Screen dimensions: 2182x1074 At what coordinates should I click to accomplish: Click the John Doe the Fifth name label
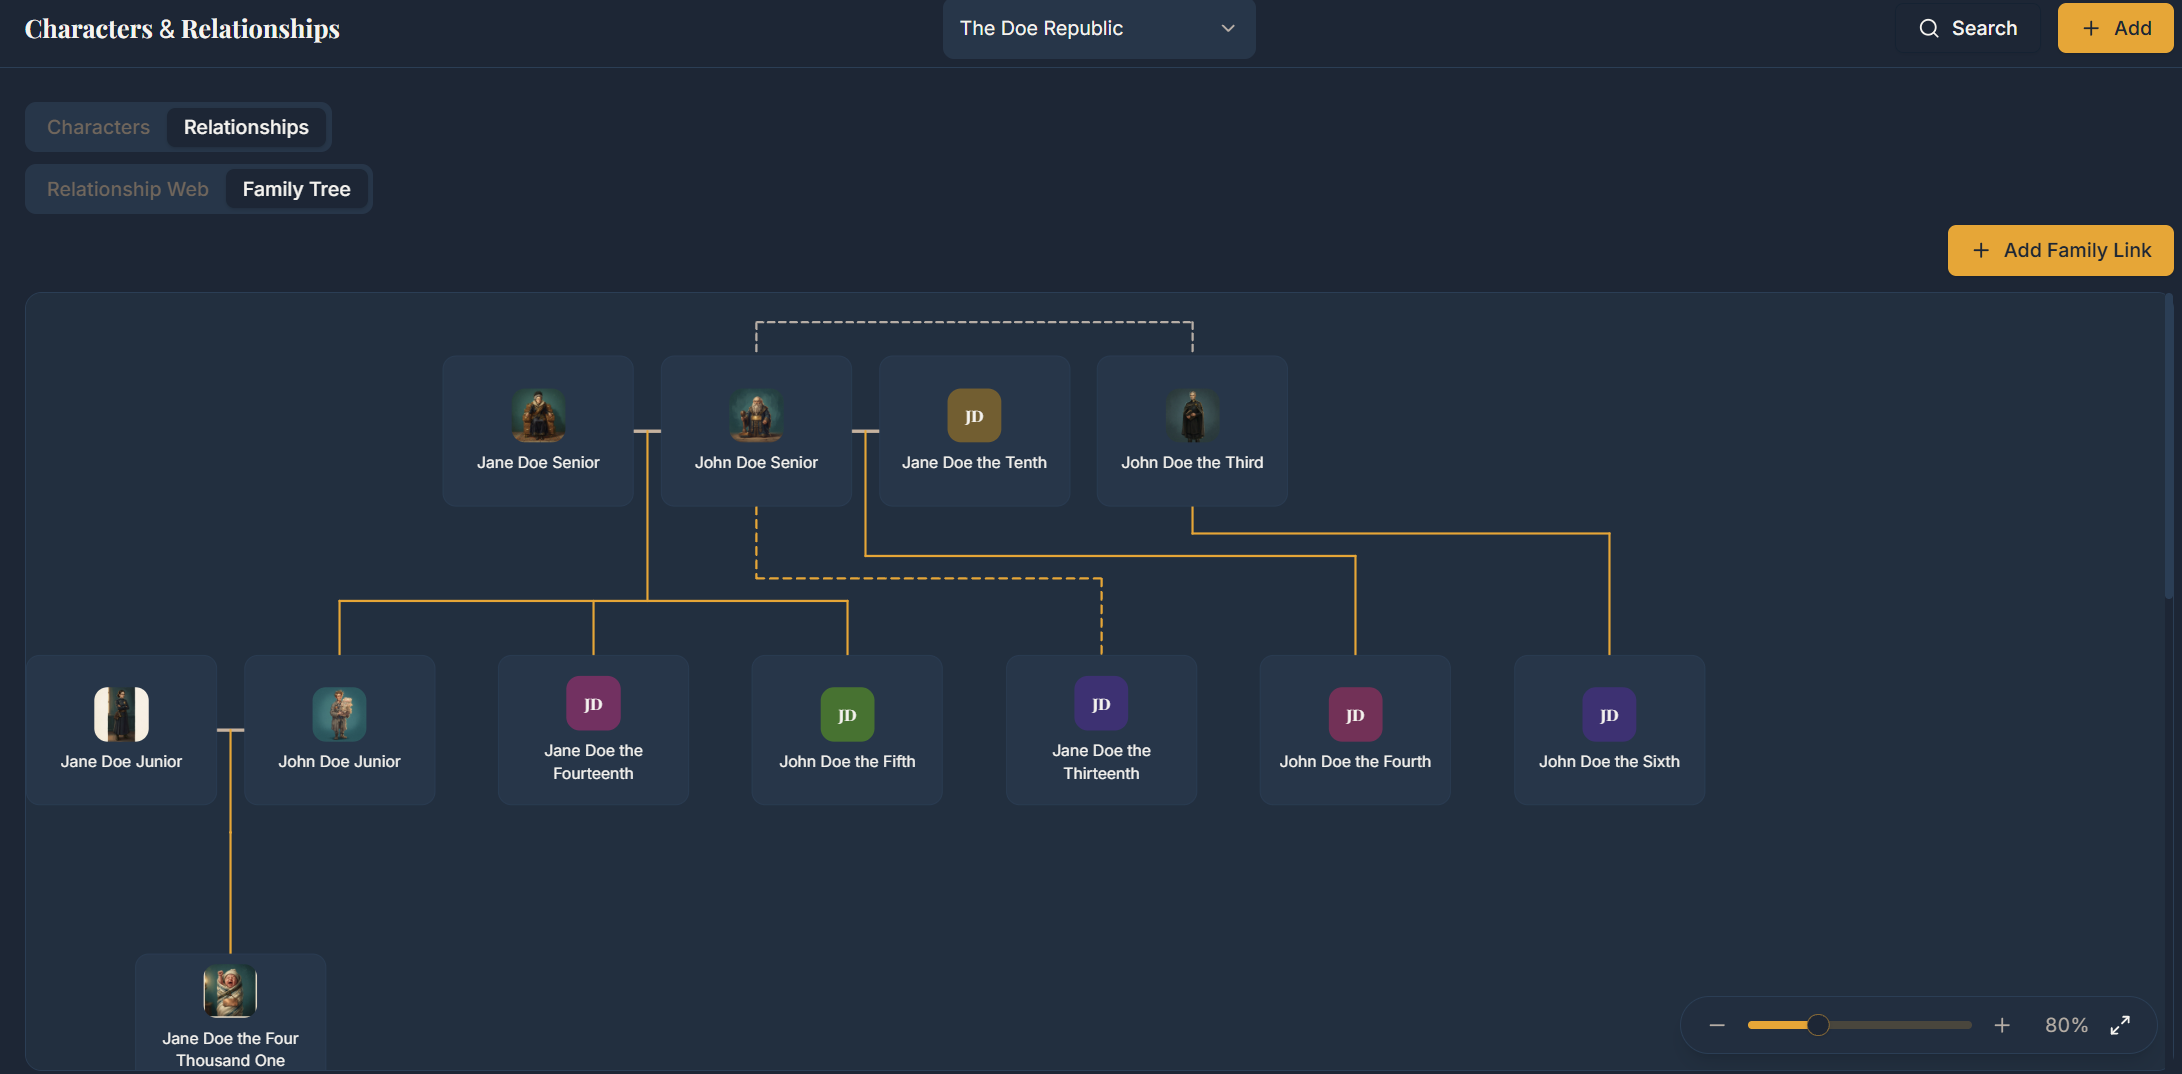click(x=847, y=761)
